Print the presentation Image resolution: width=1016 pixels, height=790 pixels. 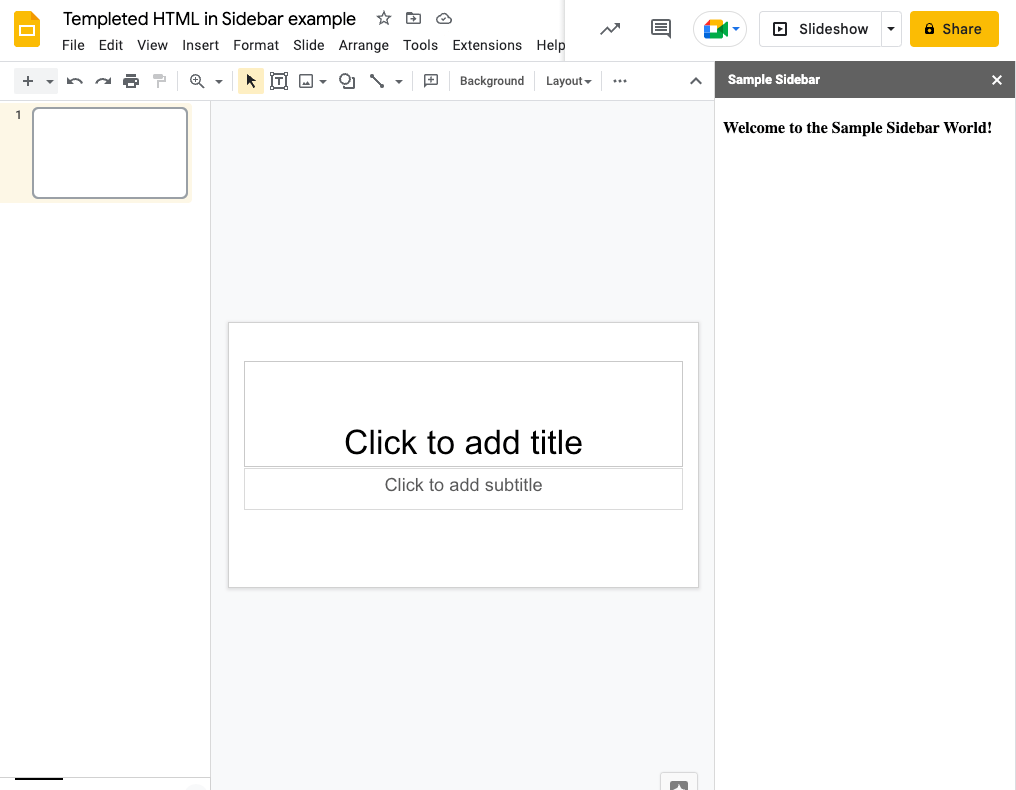click(131, 80)
